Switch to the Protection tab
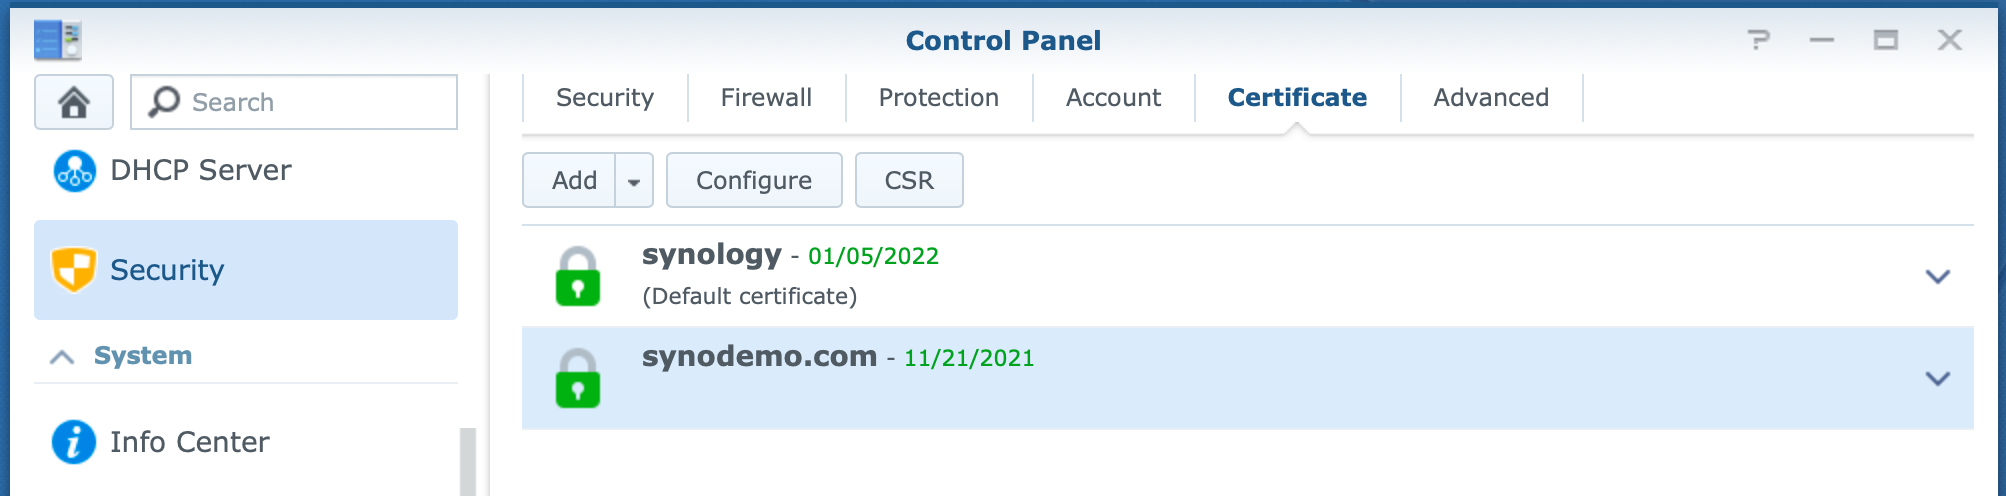Screen dimensions: 2006x496 938,98
